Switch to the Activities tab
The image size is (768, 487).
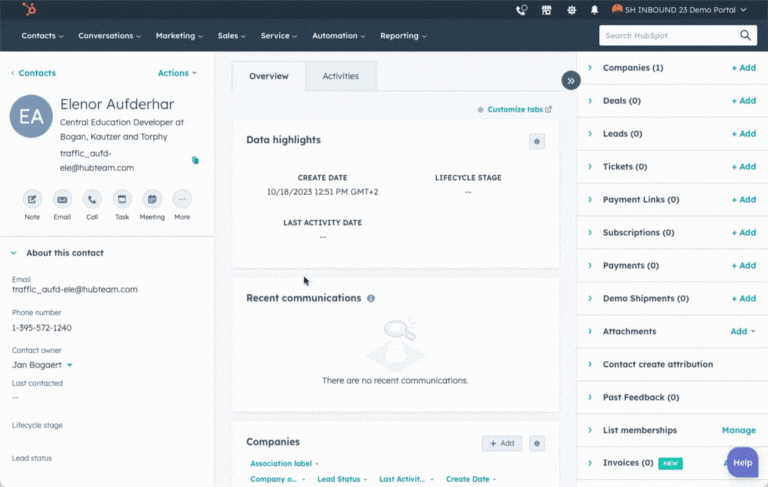click(x=340, y=76)
